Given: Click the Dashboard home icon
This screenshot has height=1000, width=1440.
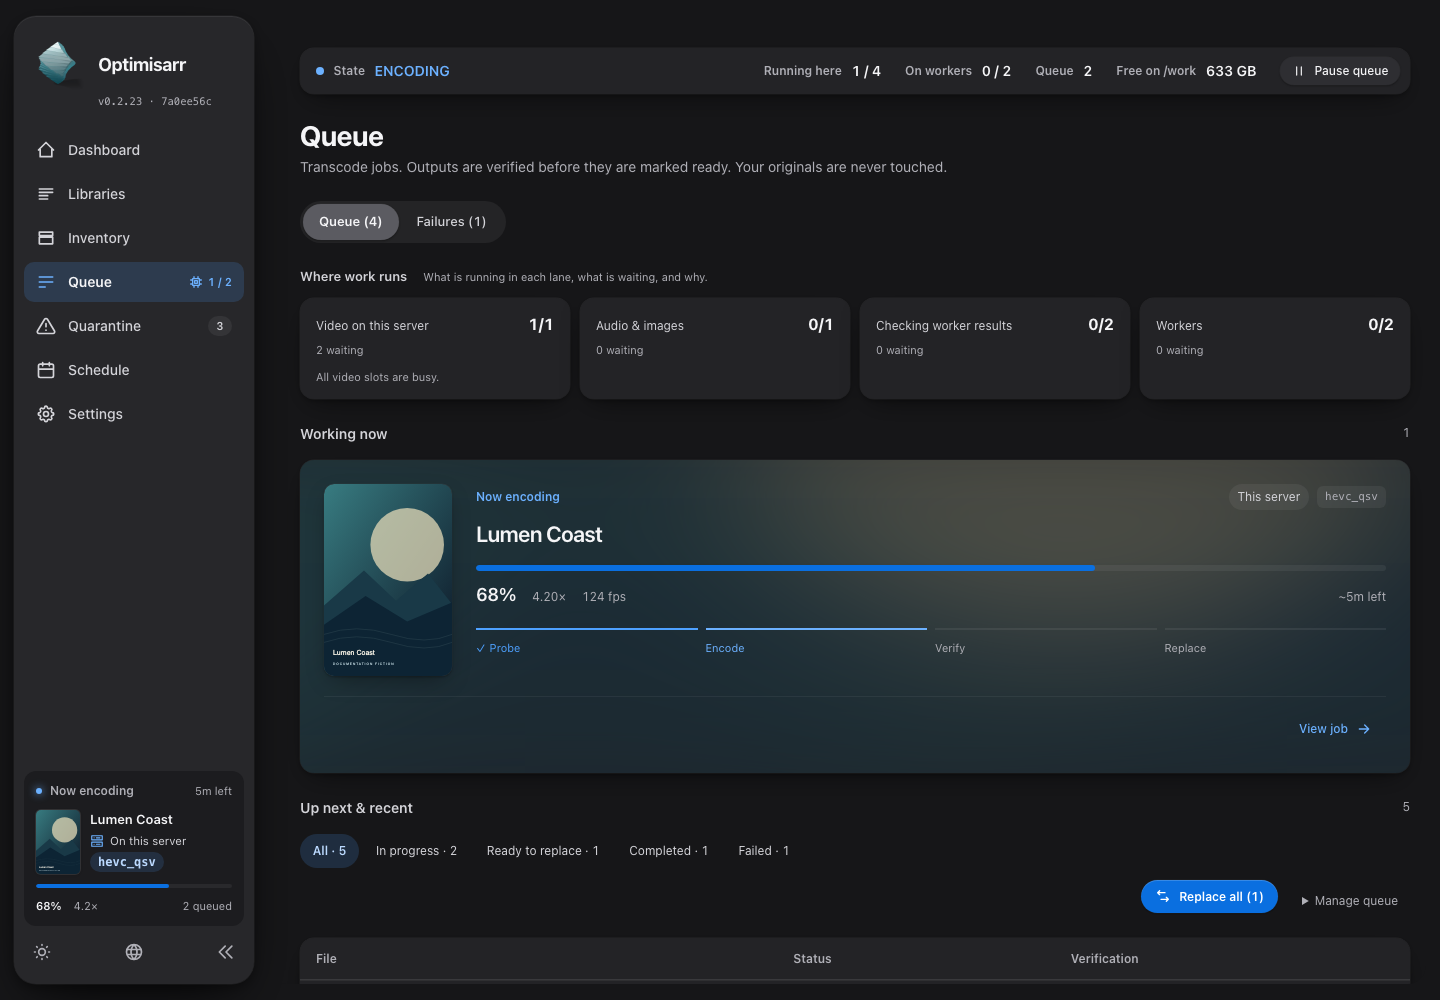Looking at the screenshot, I should coord(46,150).
